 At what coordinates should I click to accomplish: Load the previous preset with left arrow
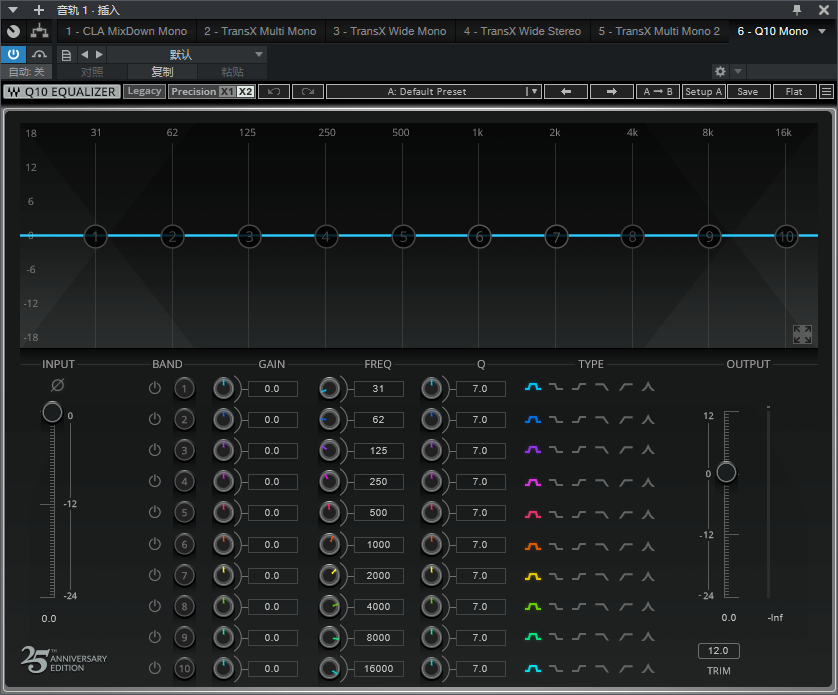click(x=566, y=91)
